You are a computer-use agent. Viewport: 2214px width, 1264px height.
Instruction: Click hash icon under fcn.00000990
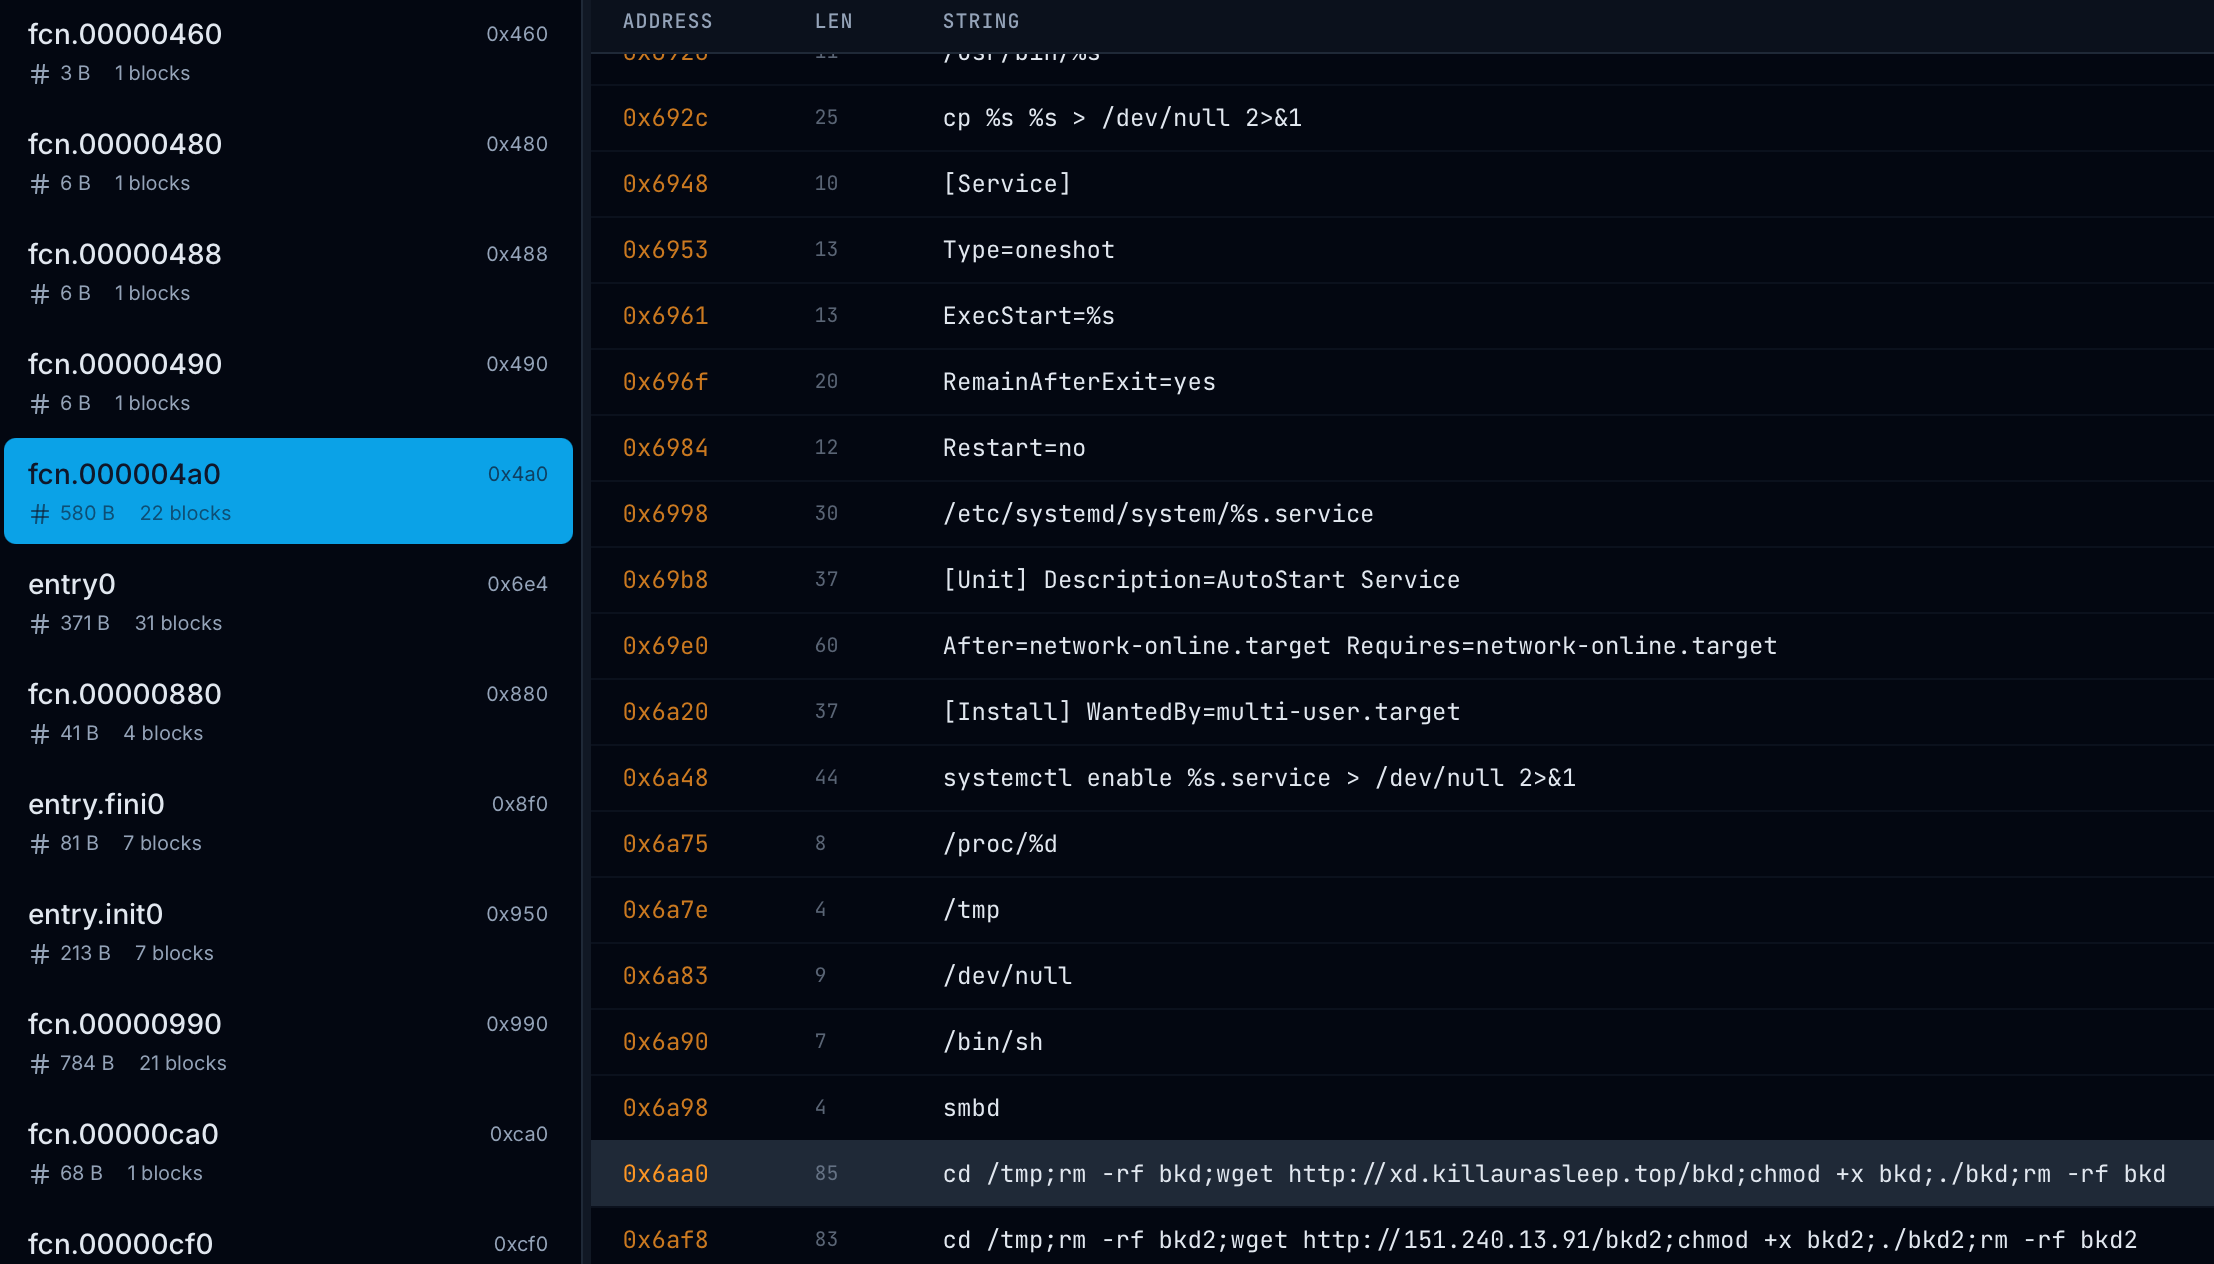point(40,1064)
